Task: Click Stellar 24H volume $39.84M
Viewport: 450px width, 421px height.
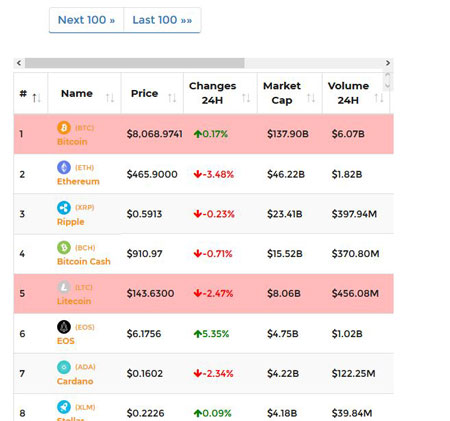Action: (352, 413)
